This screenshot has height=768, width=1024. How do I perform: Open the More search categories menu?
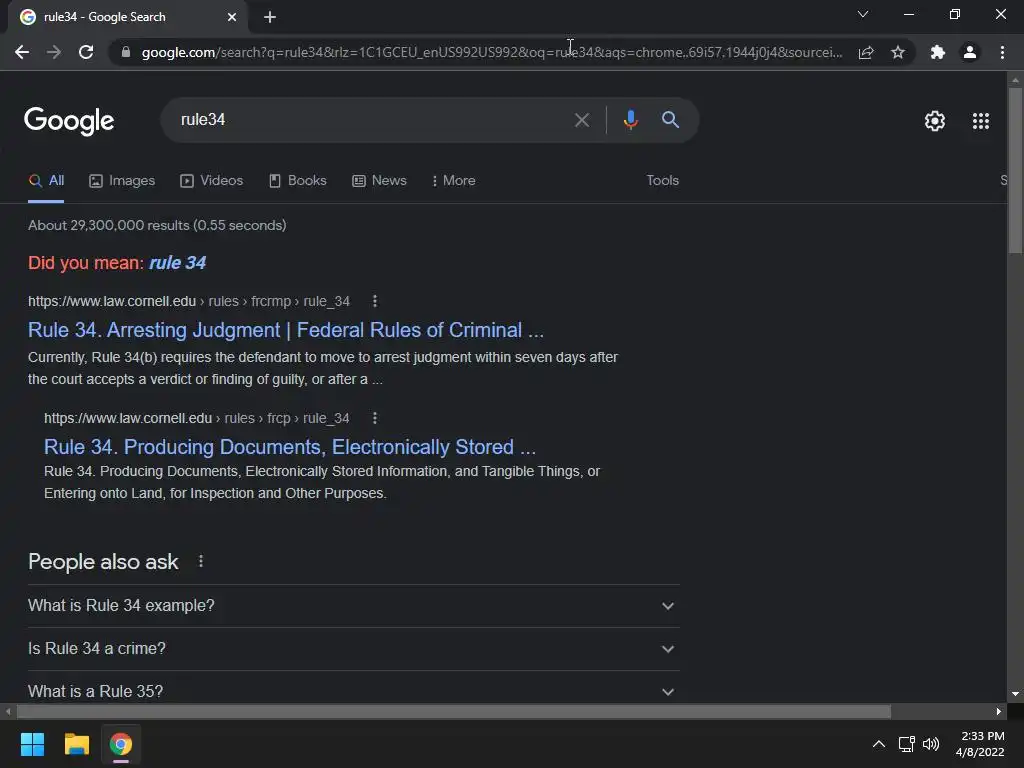tap(453, 181)
